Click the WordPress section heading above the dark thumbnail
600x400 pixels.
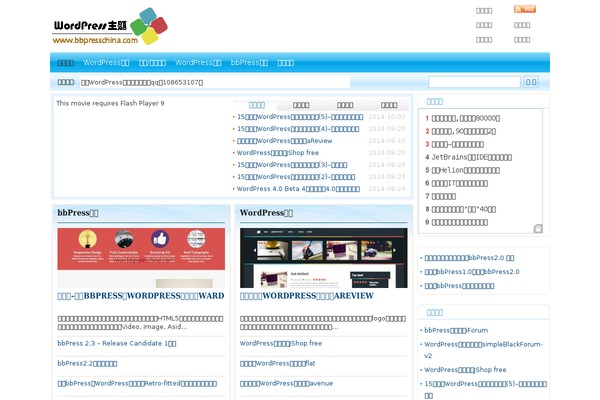coord(266,213)
